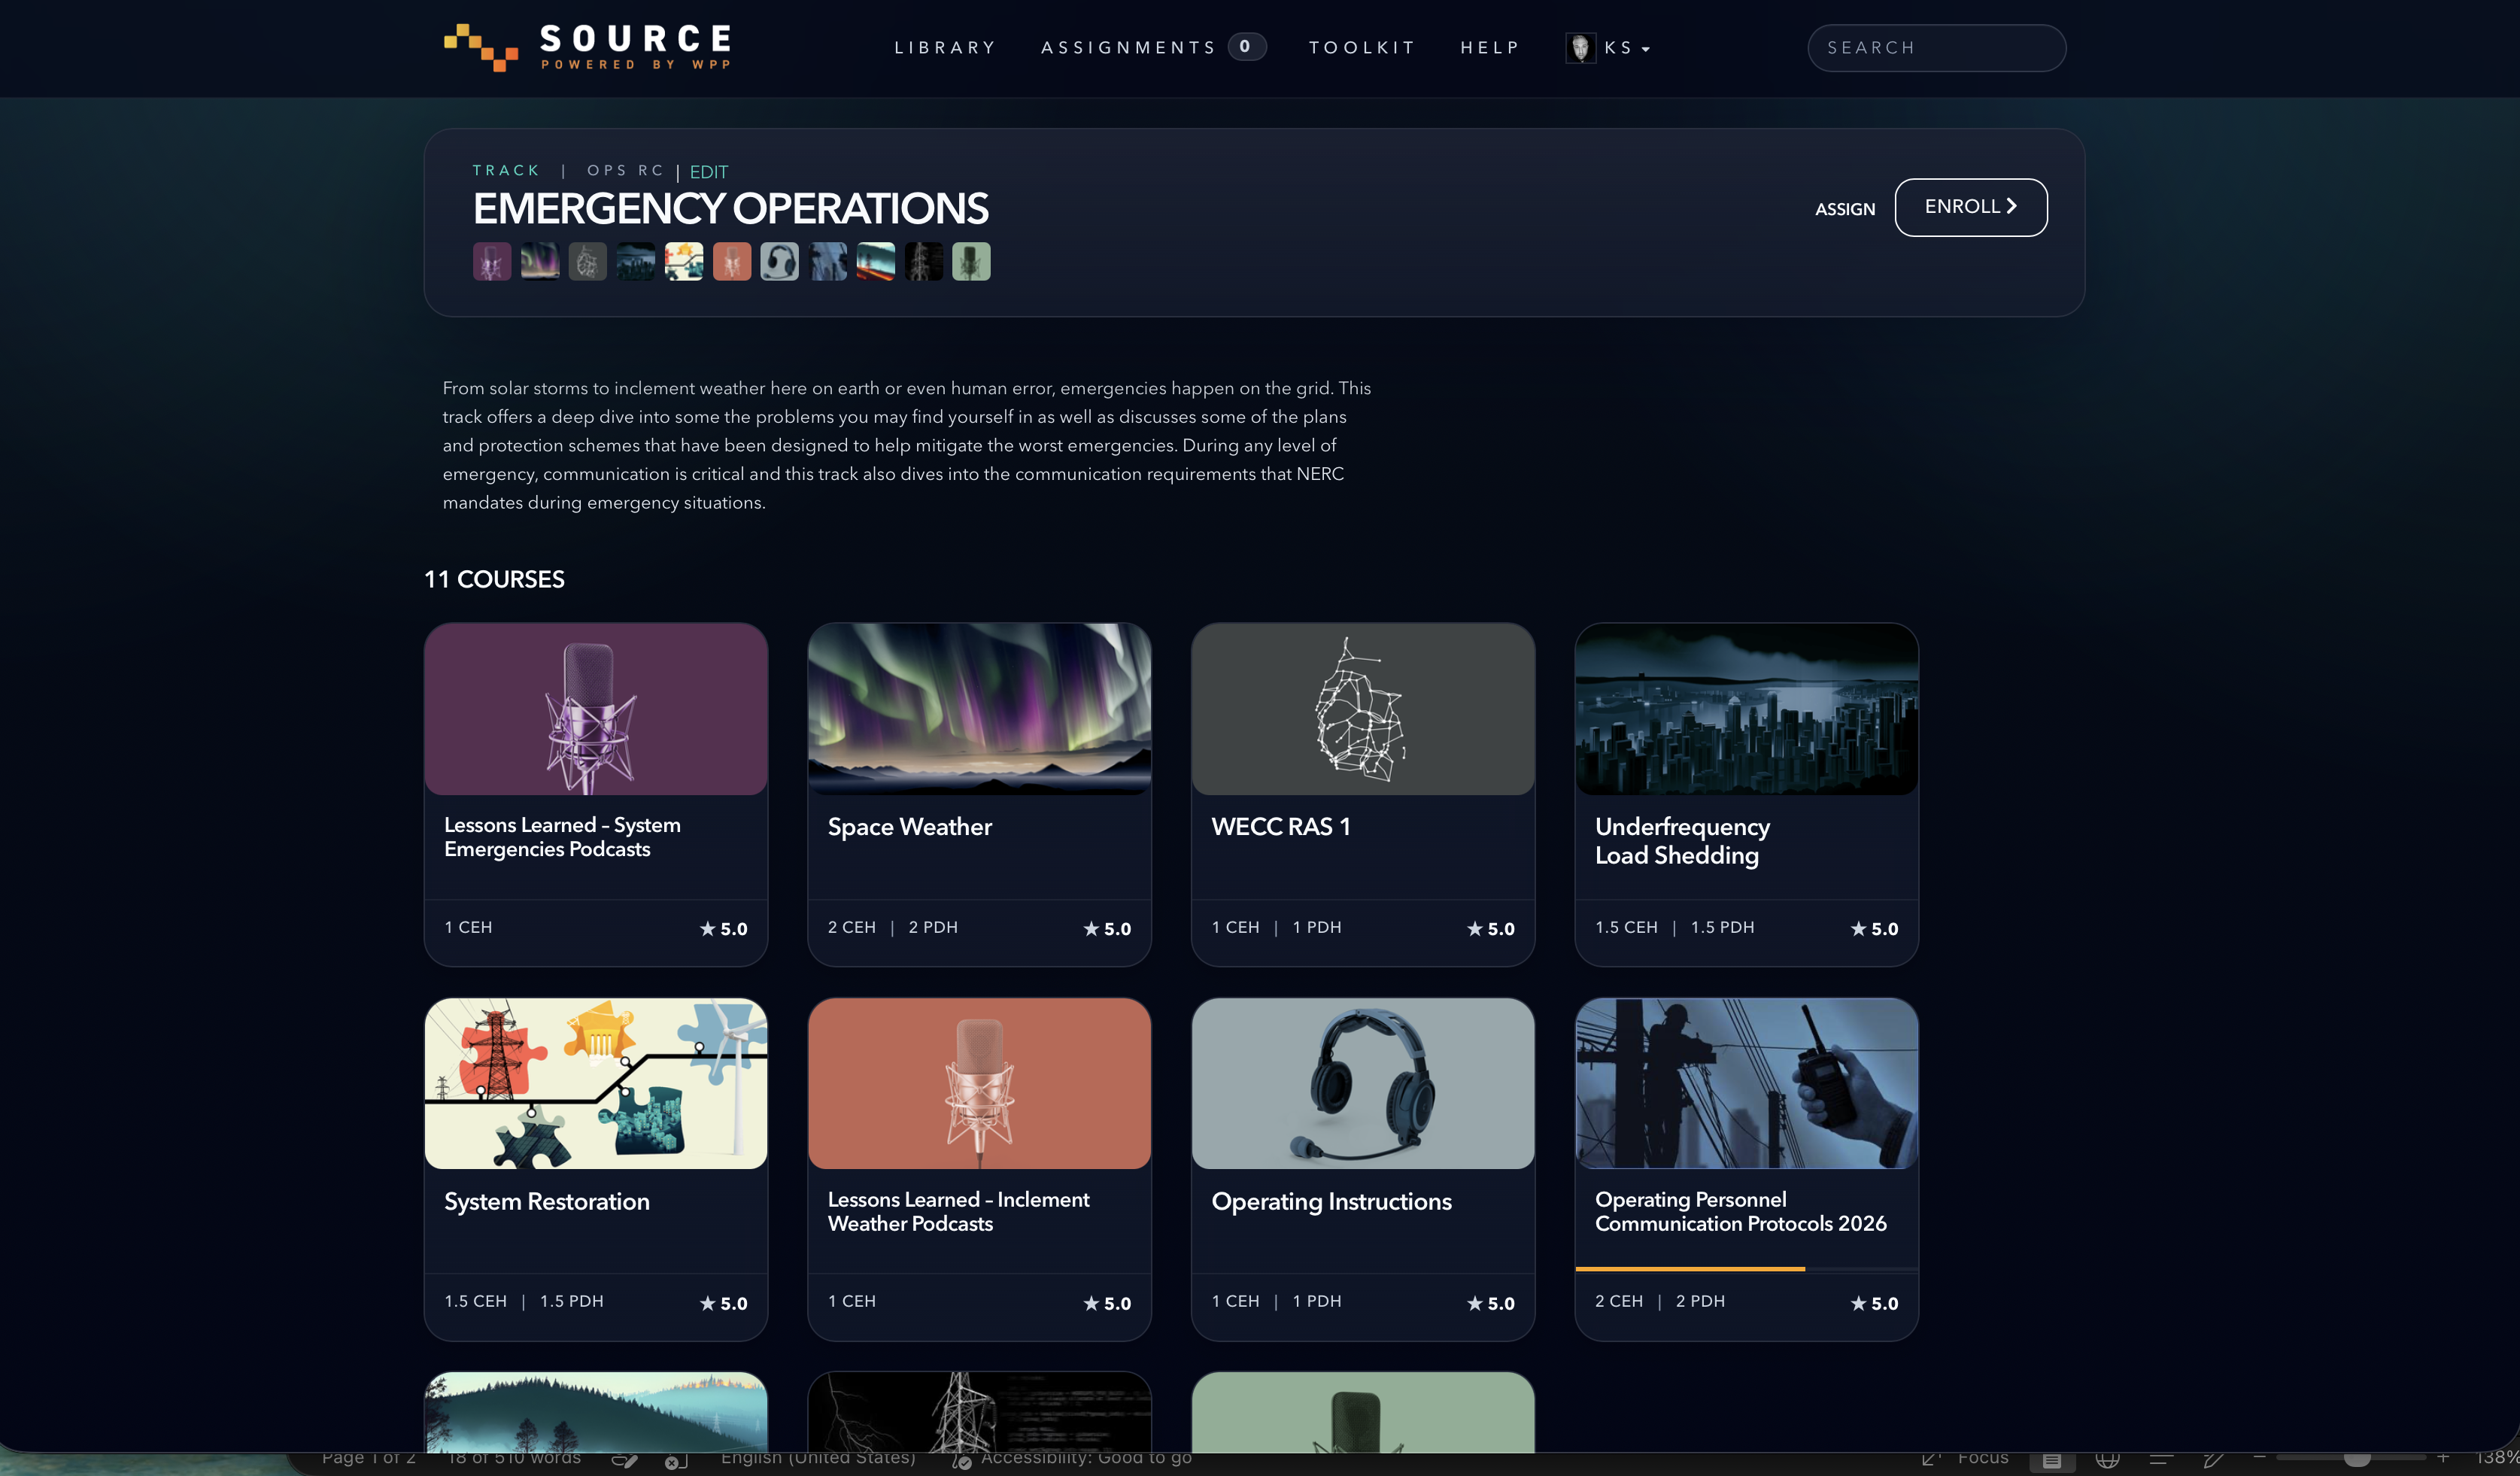Select the green microphone mini icon under the title
2520x1476 pixels.
(x=971, y=262)
